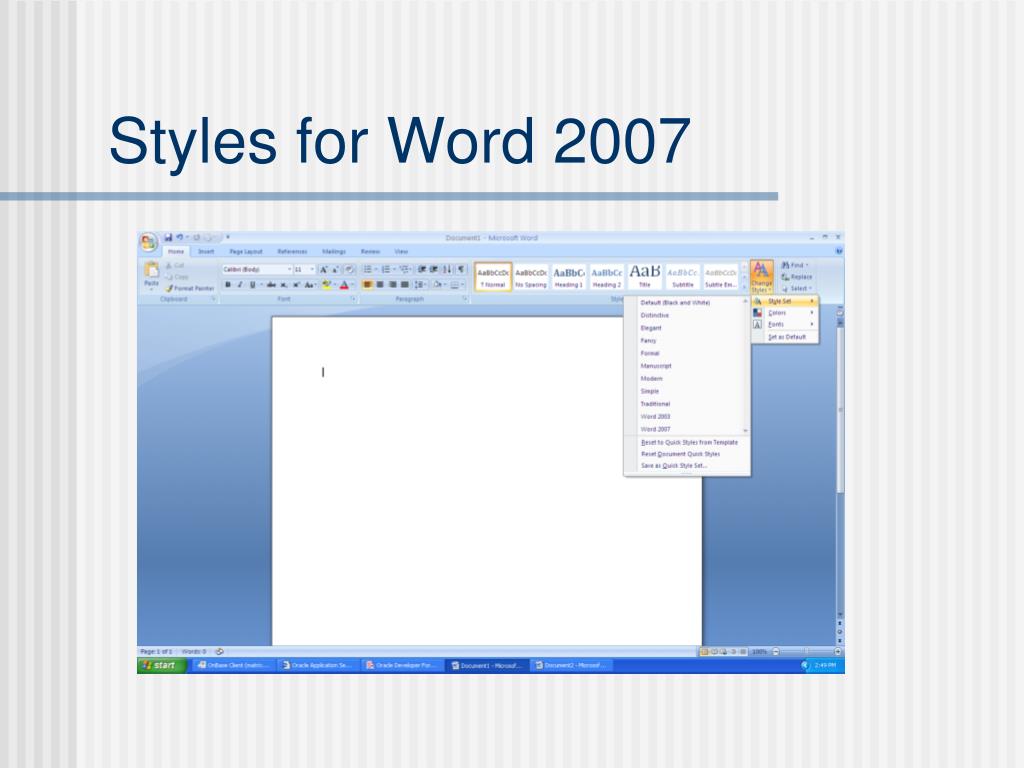1024x768 pixels.
Task: Switch to Document2 taskbar button
Action: click(x=571, y=665)
